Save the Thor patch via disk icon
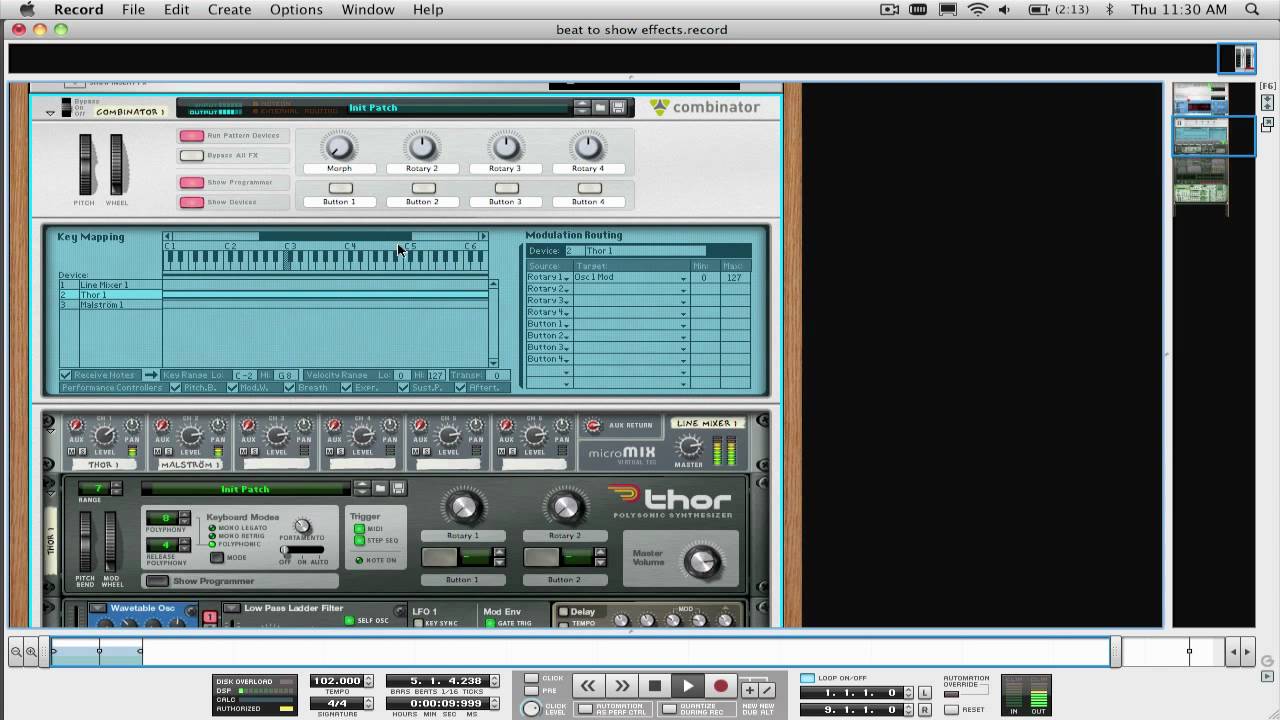 tap(398, 488)
